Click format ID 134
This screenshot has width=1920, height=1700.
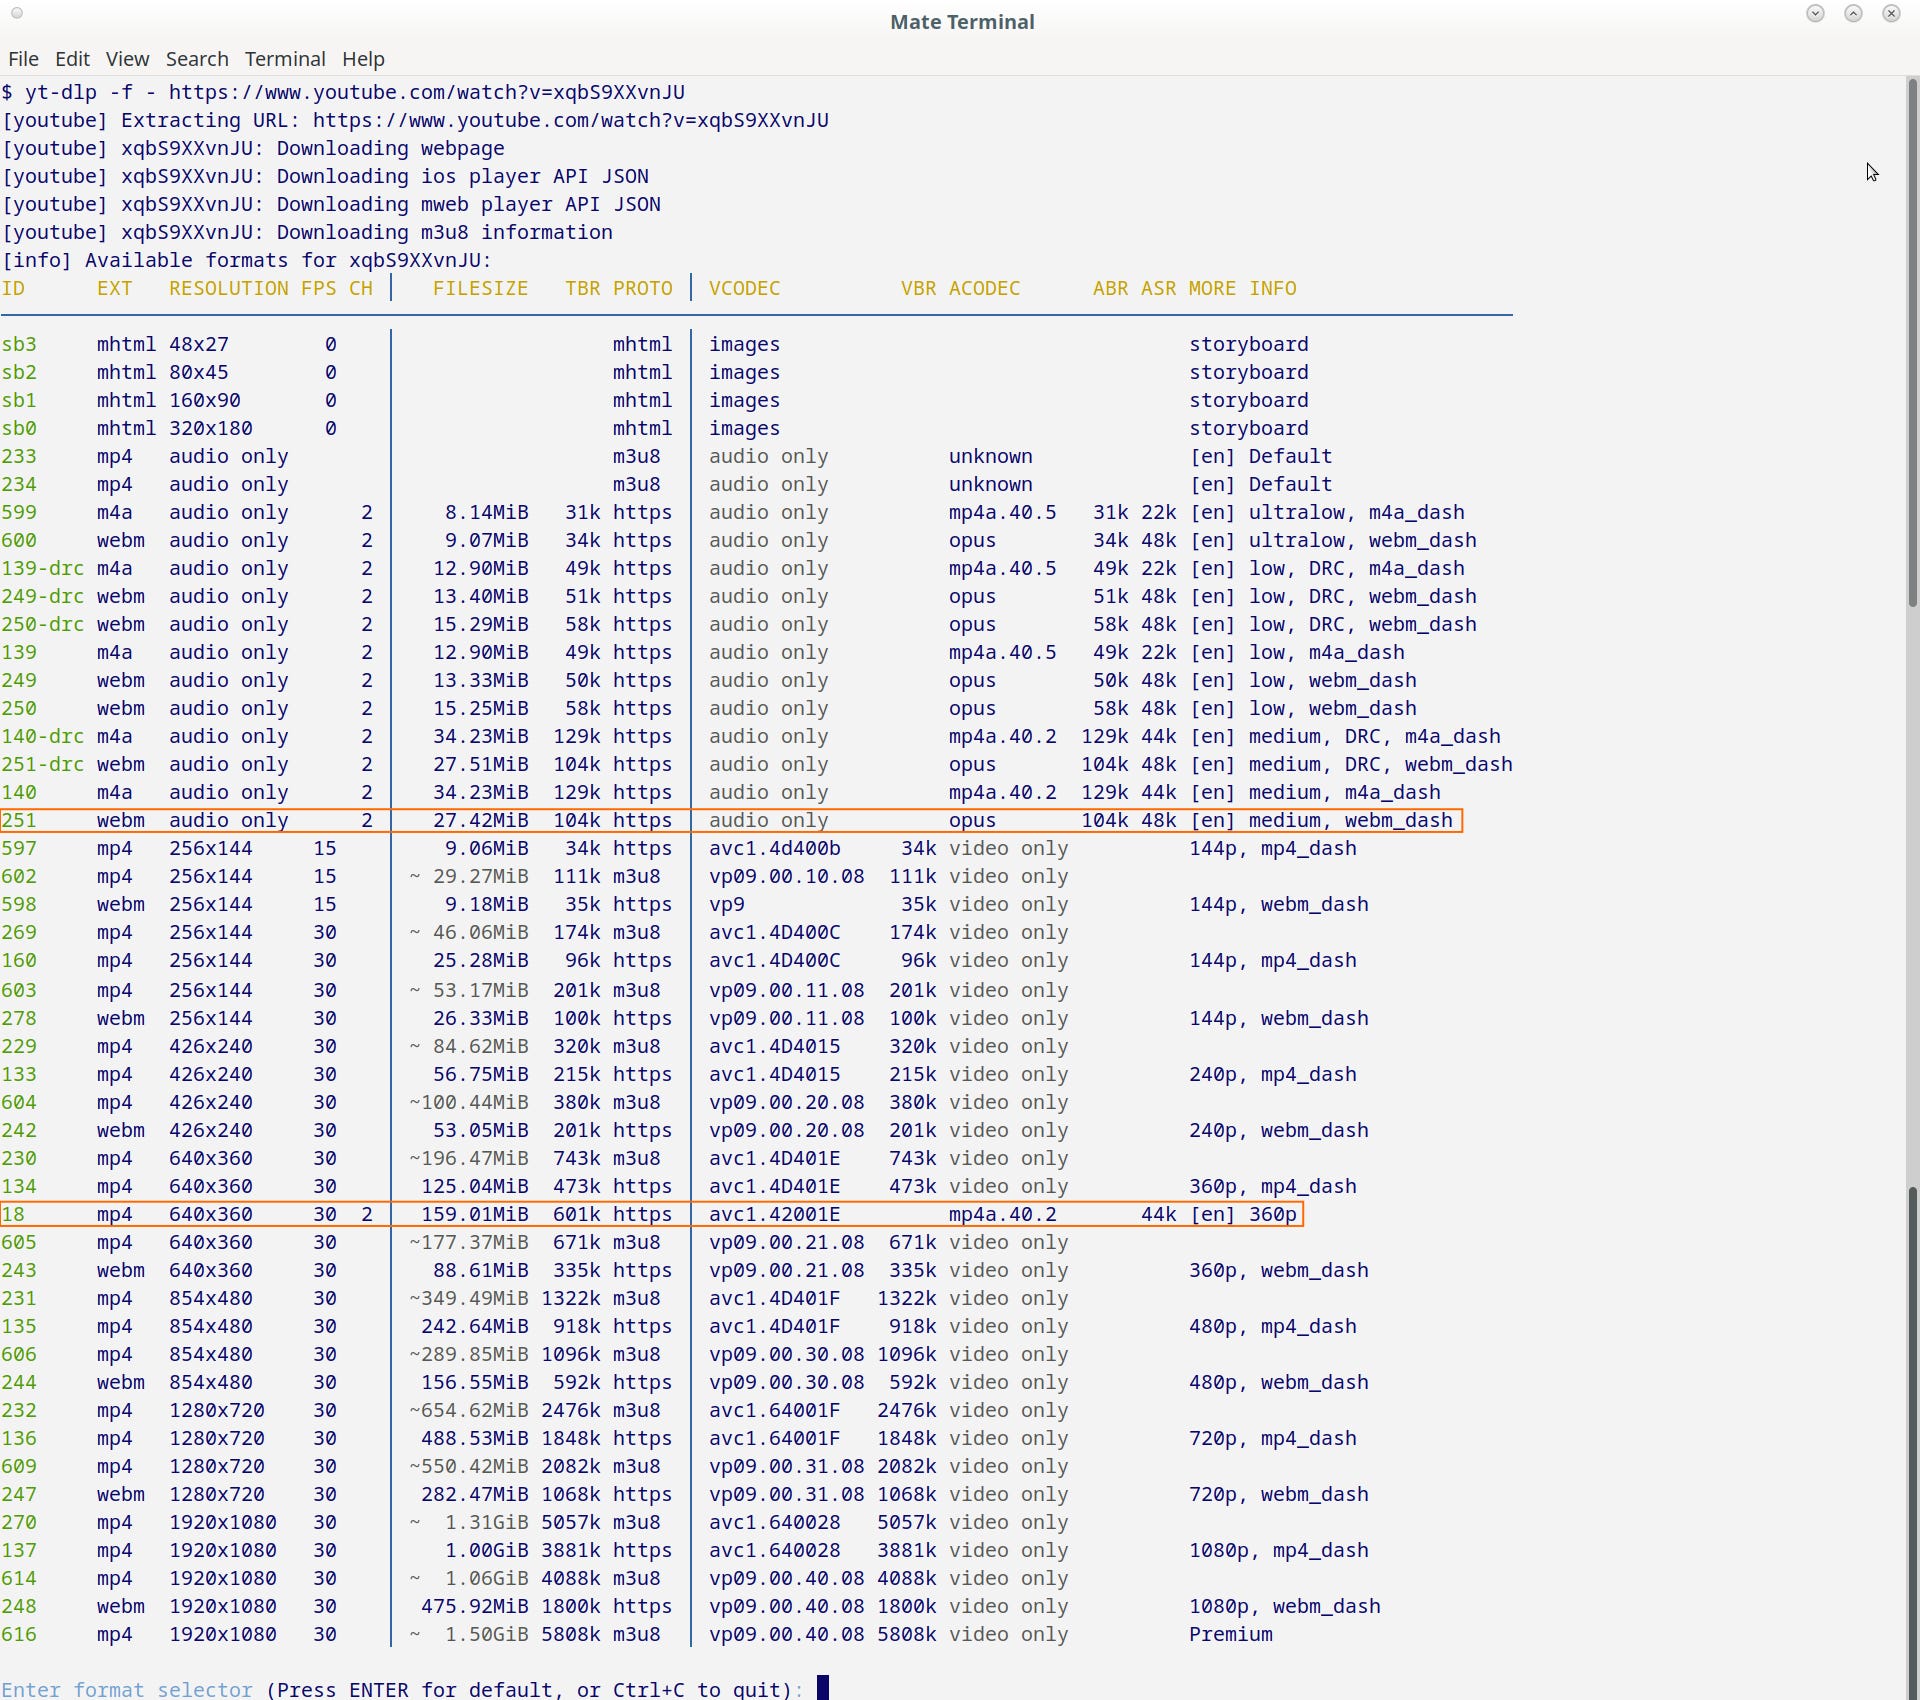click(x=19, y=1186)
